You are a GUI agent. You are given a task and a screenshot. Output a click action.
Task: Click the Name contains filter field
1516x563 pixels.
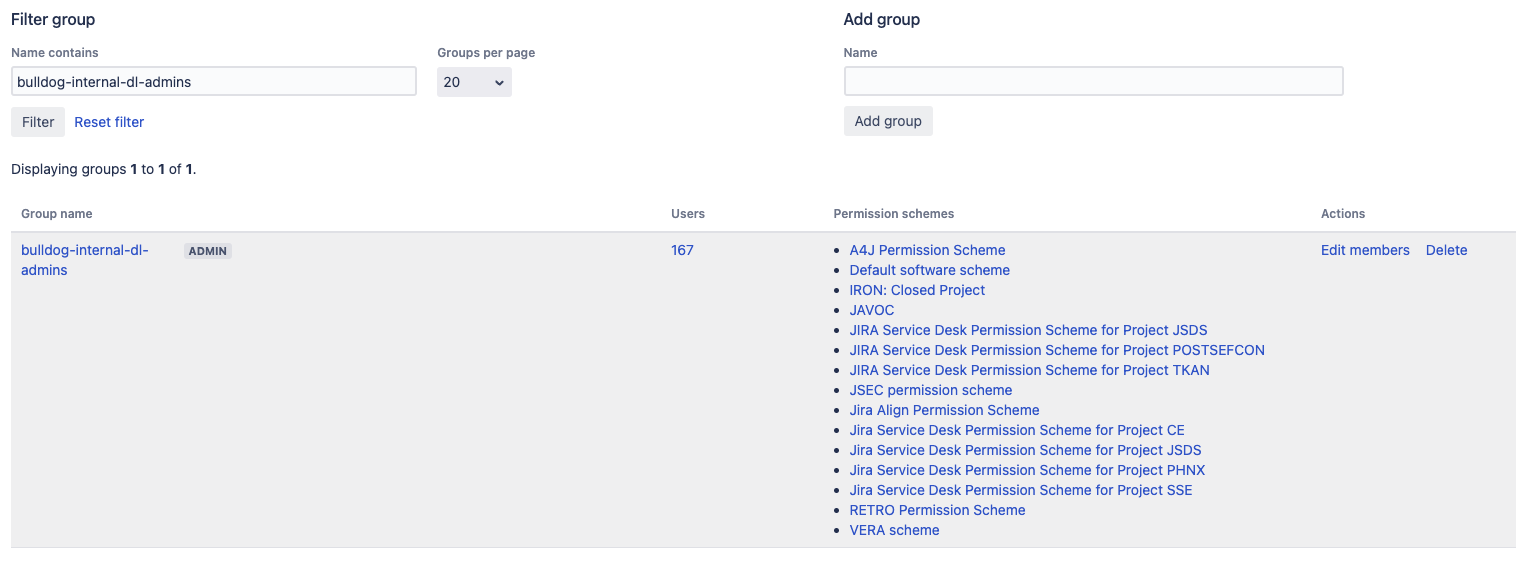click(x=213, y=82)
